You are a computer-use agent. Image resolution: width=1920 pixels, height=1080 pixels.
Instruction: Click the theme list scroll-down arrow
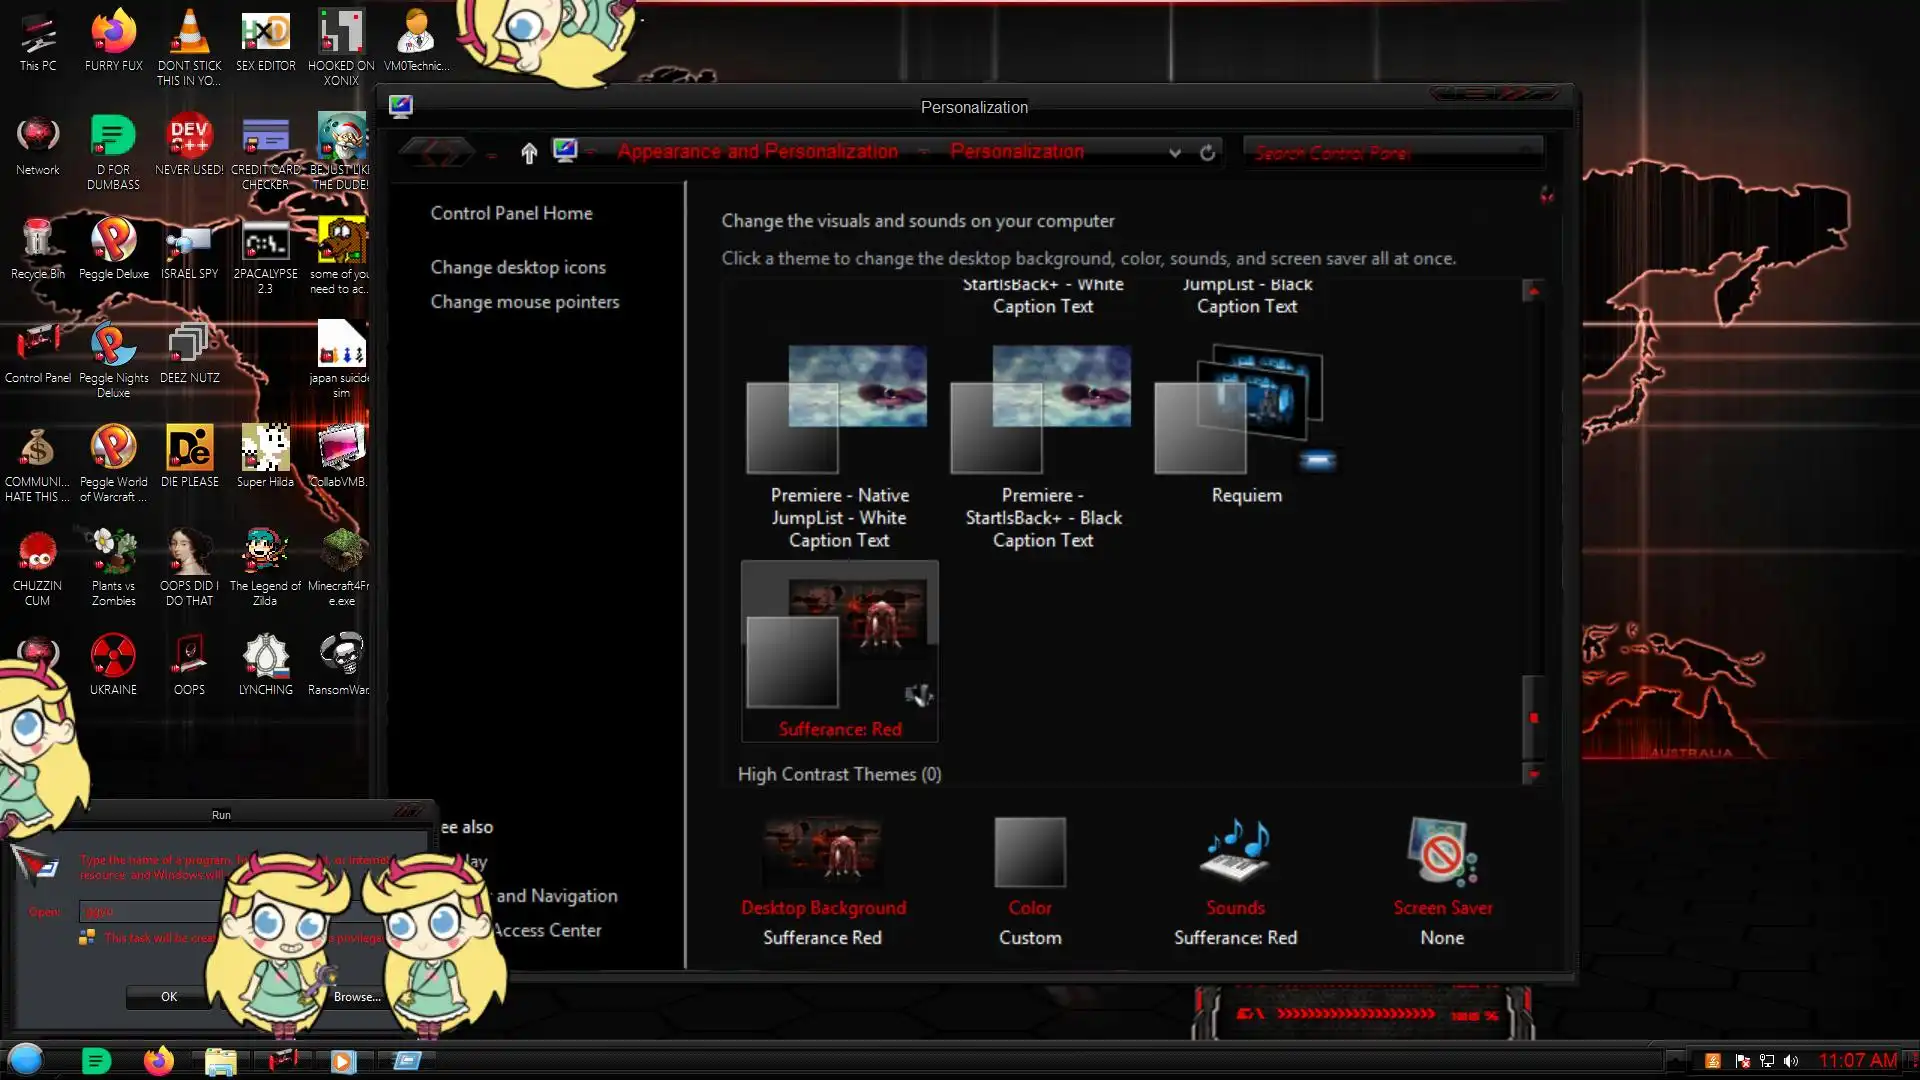pyautogui.click(x=1533, y=774)
